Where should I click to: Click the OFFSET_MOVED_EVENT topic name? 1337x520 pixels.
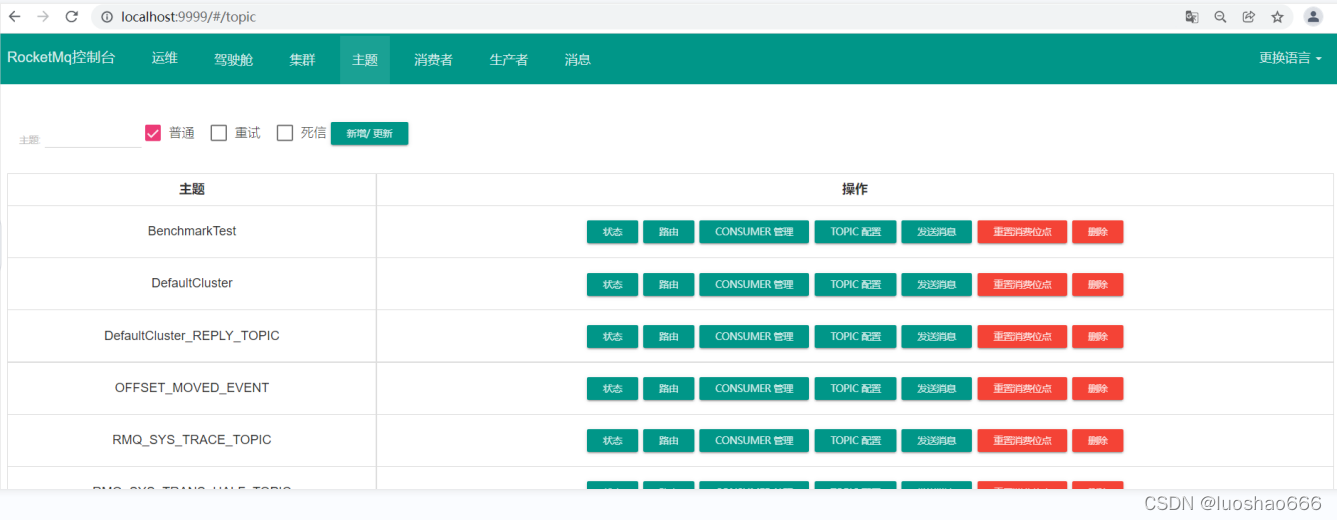[x=192, y=388]
